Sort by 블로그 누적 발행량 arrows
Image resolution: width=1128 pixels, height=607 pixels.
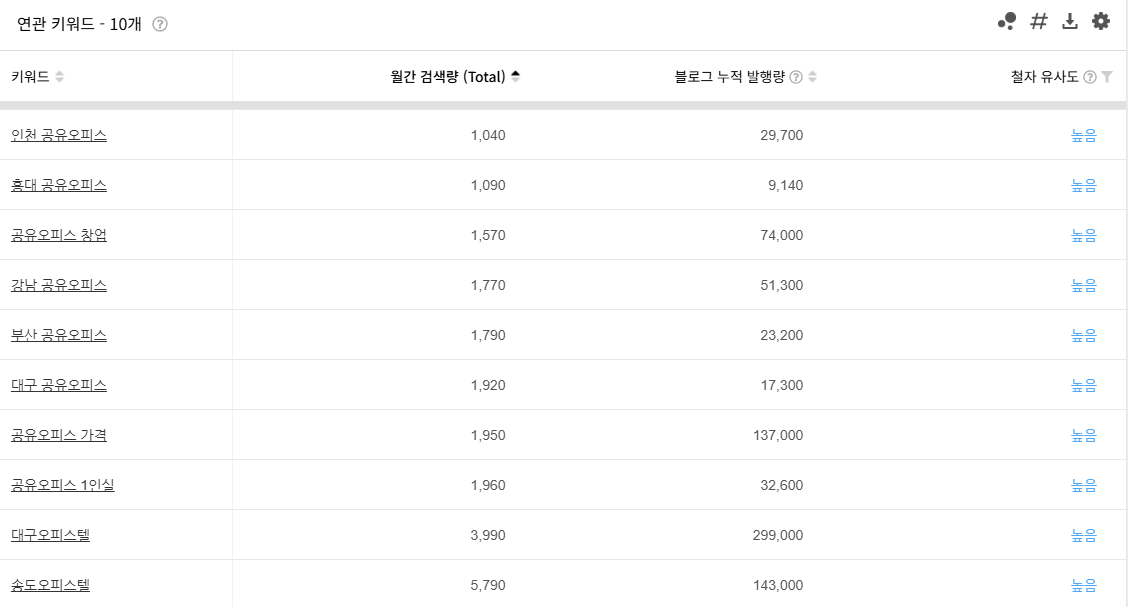812,77
